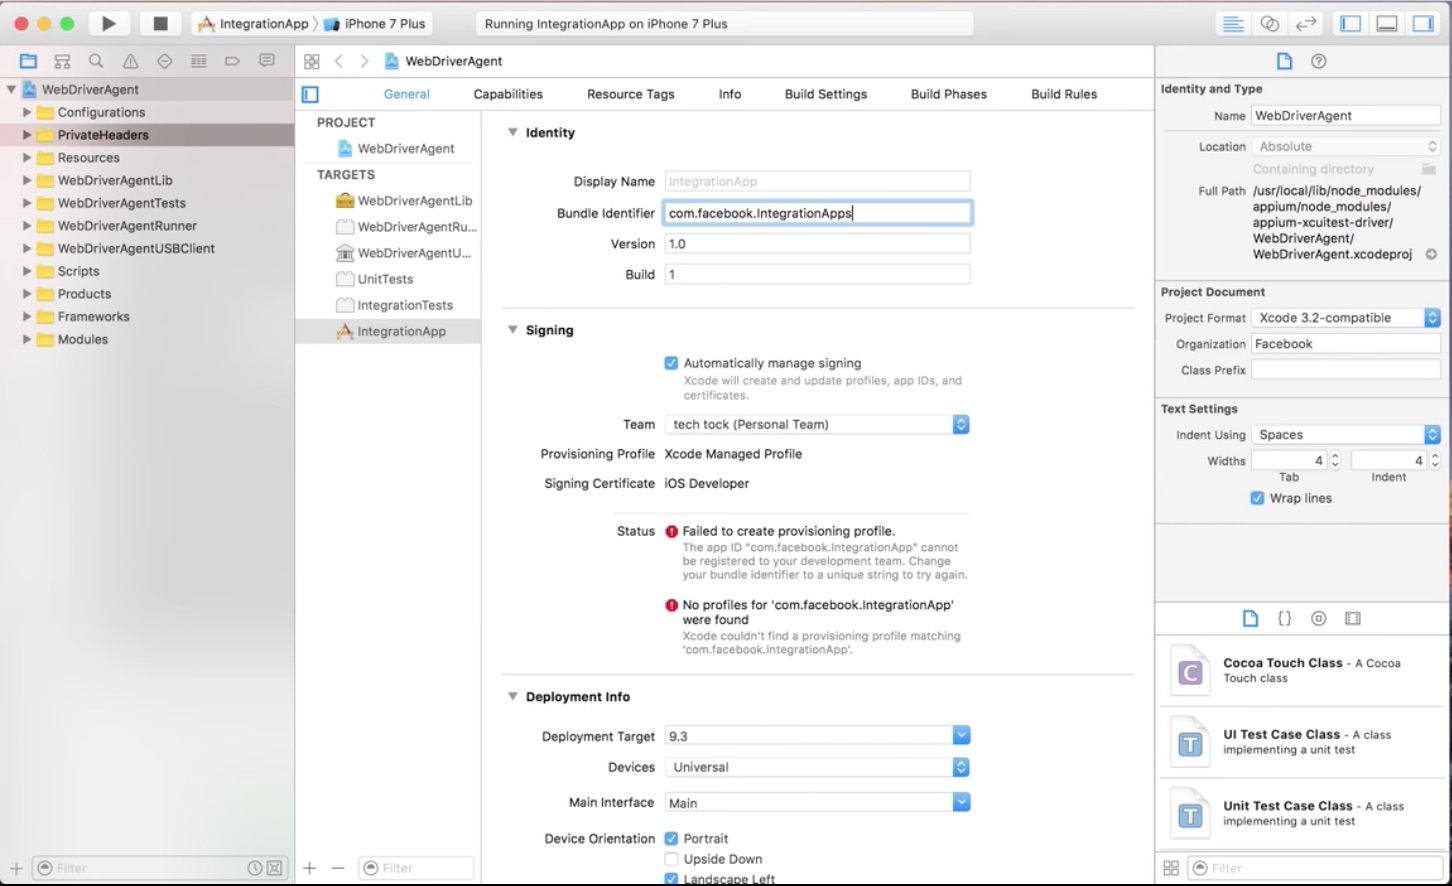Viewport: 1452px width, 886px height.
Task: Open the Debug navigator
Action: (198, 61)
